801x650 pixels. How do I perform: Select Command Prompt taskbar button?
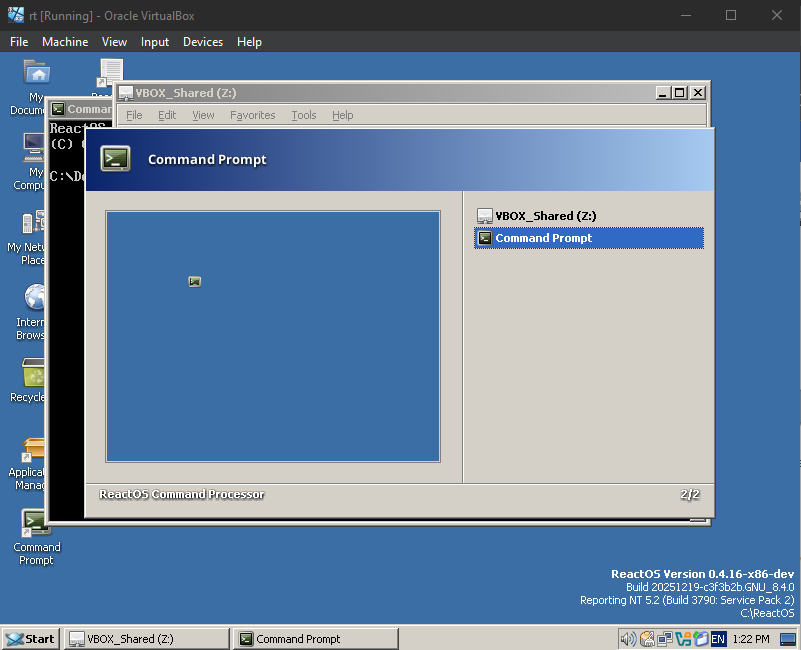pos(315,639)
